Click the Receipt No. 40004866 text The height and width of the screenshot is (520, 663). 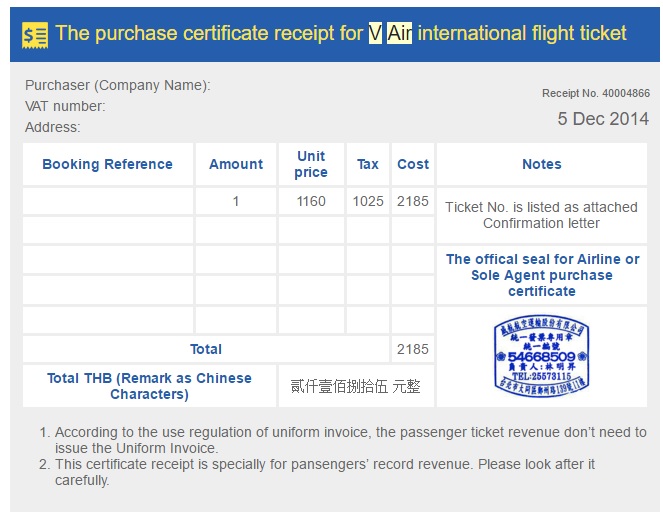596,93
